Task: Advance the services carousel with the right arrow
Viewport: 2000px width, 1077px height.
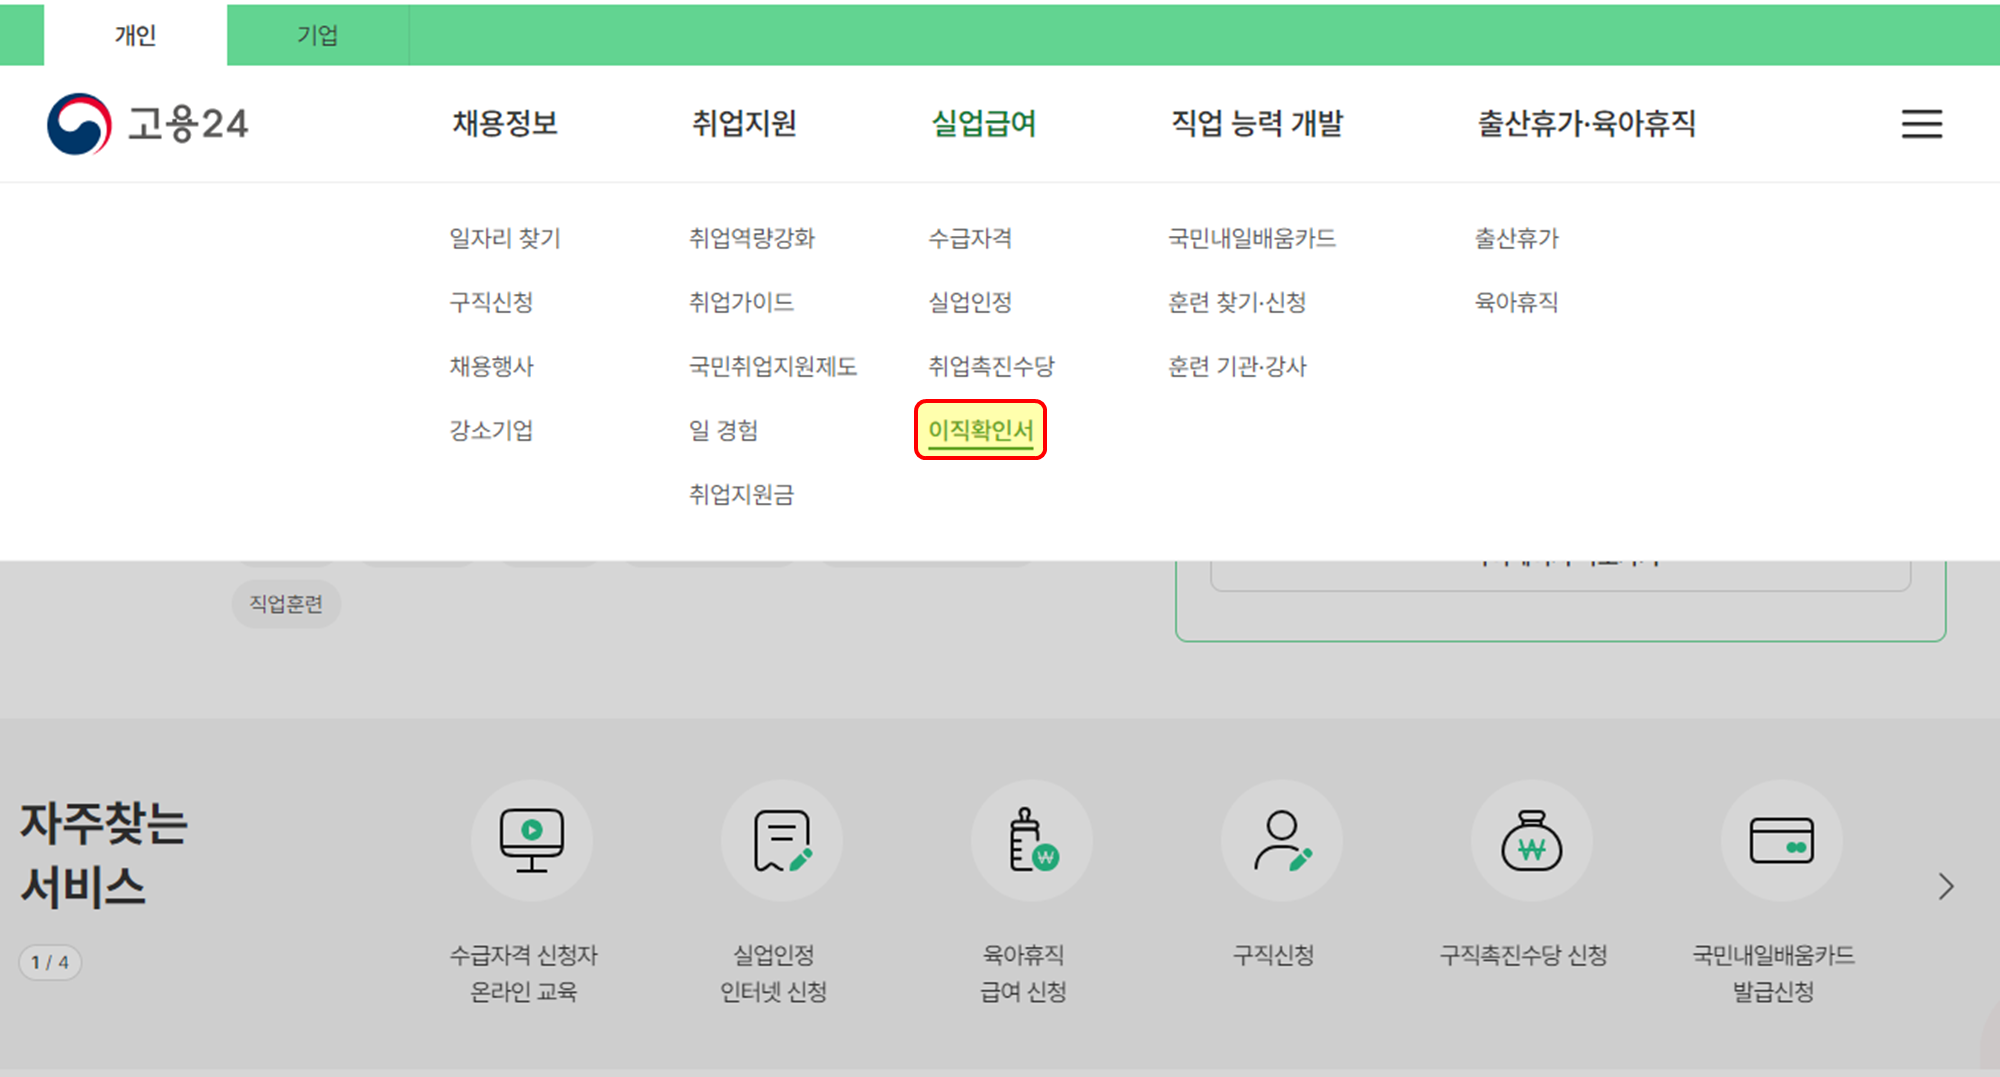Action: click(1946, 886)
